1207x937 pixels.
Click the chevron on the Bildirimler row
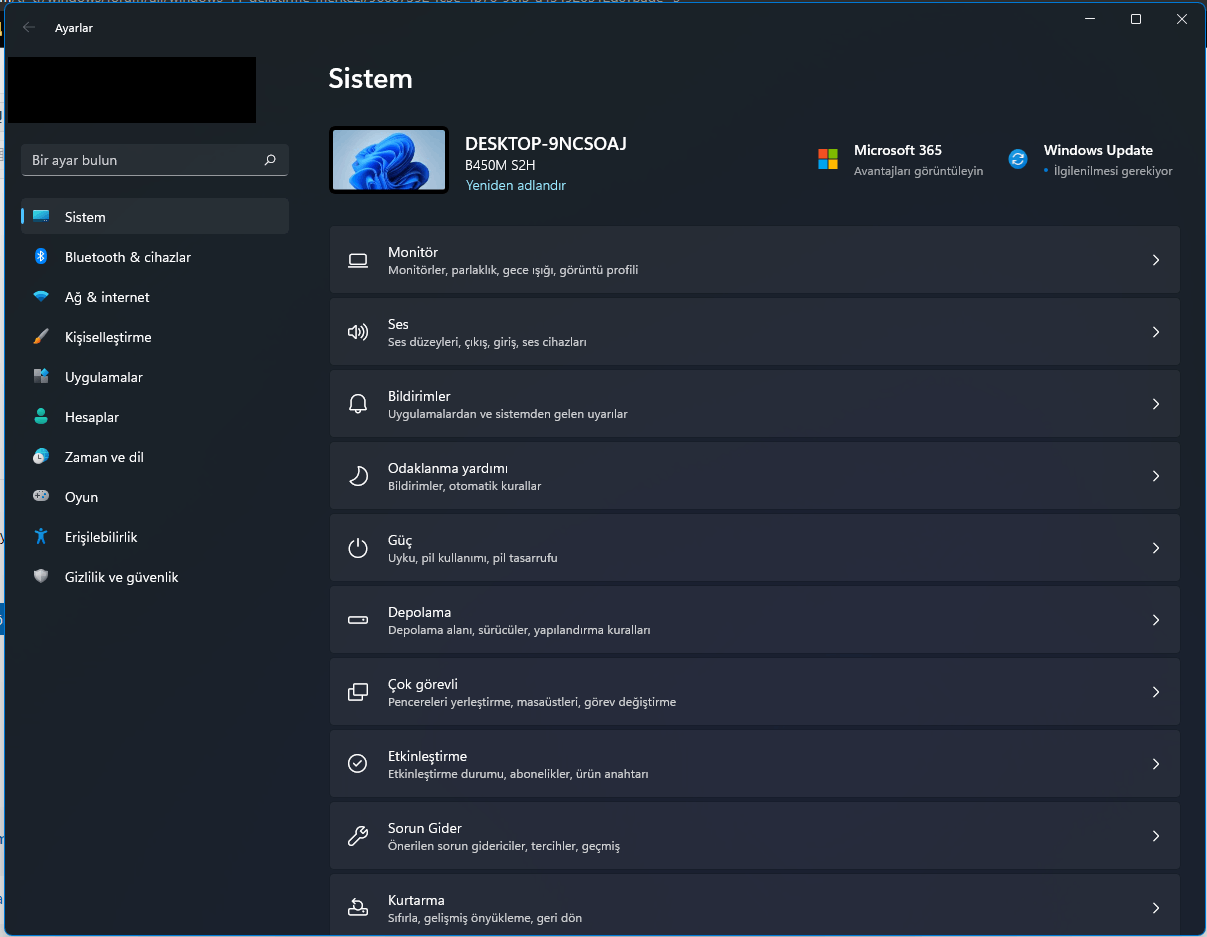tap(1156, 404)
